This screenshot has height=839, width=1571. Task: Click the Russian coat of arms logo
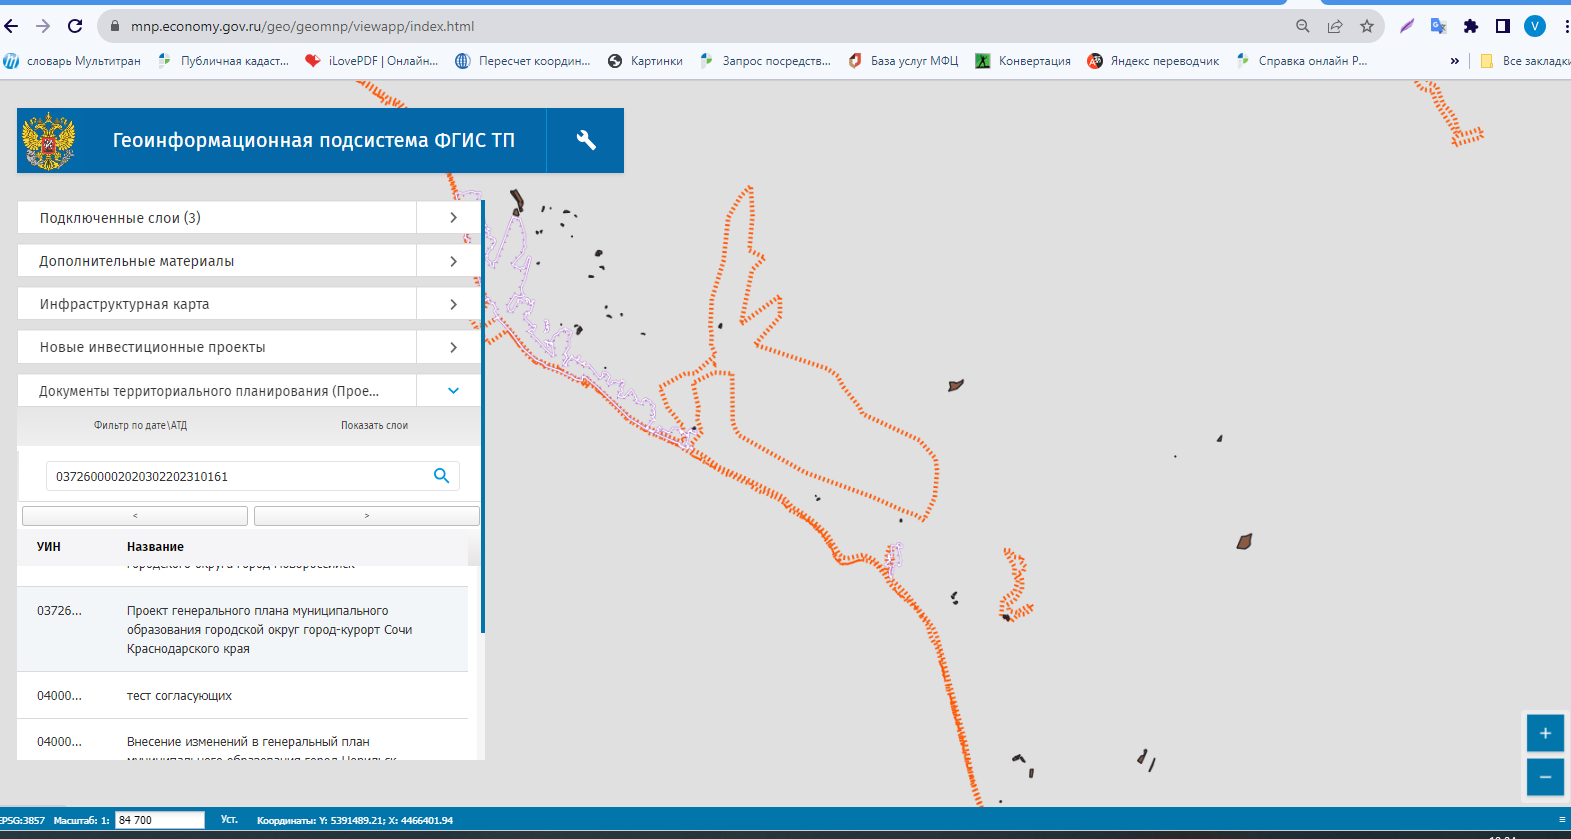[49, 141]
